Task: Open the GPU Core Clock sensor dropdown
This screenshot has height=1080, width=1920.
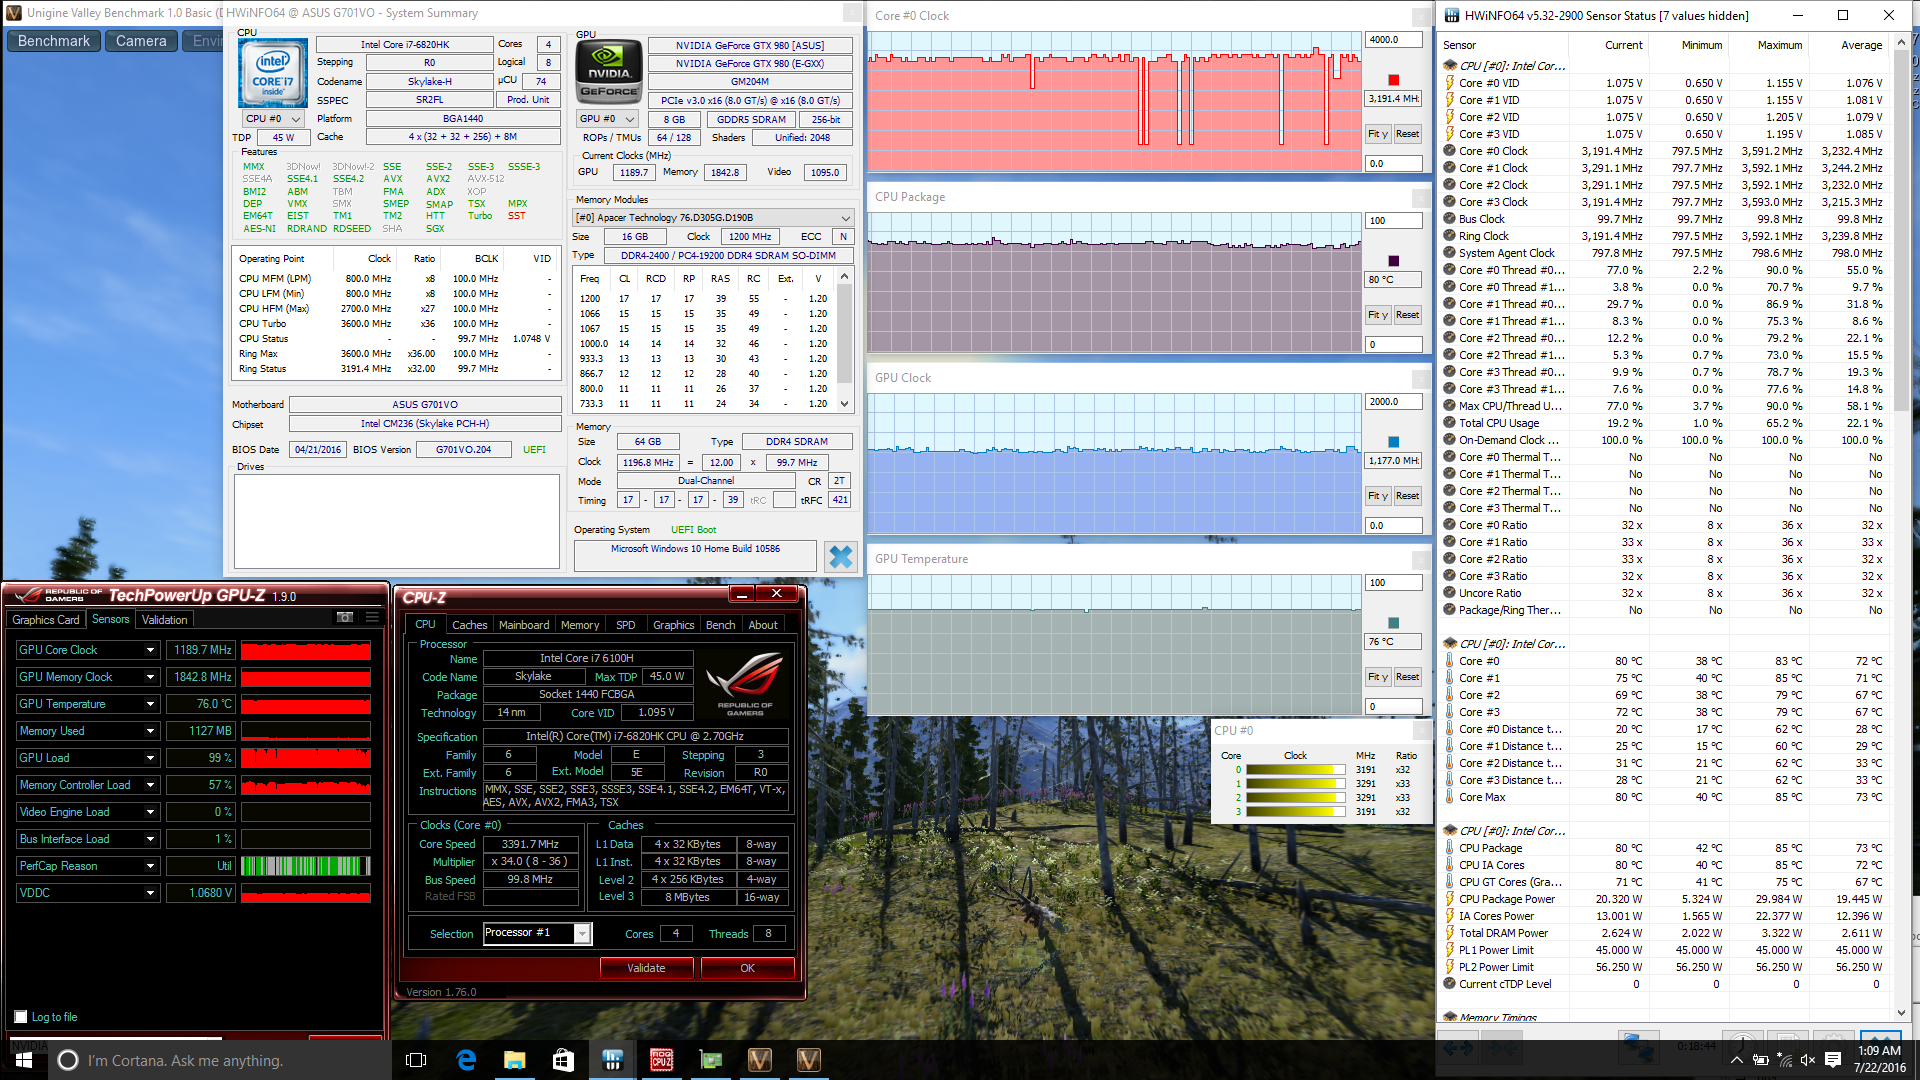Action: tap(150, 650)
